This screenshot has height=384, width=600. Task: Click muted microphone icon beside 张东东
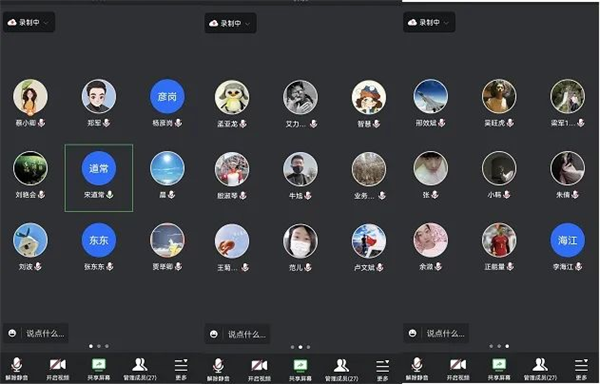110,266
